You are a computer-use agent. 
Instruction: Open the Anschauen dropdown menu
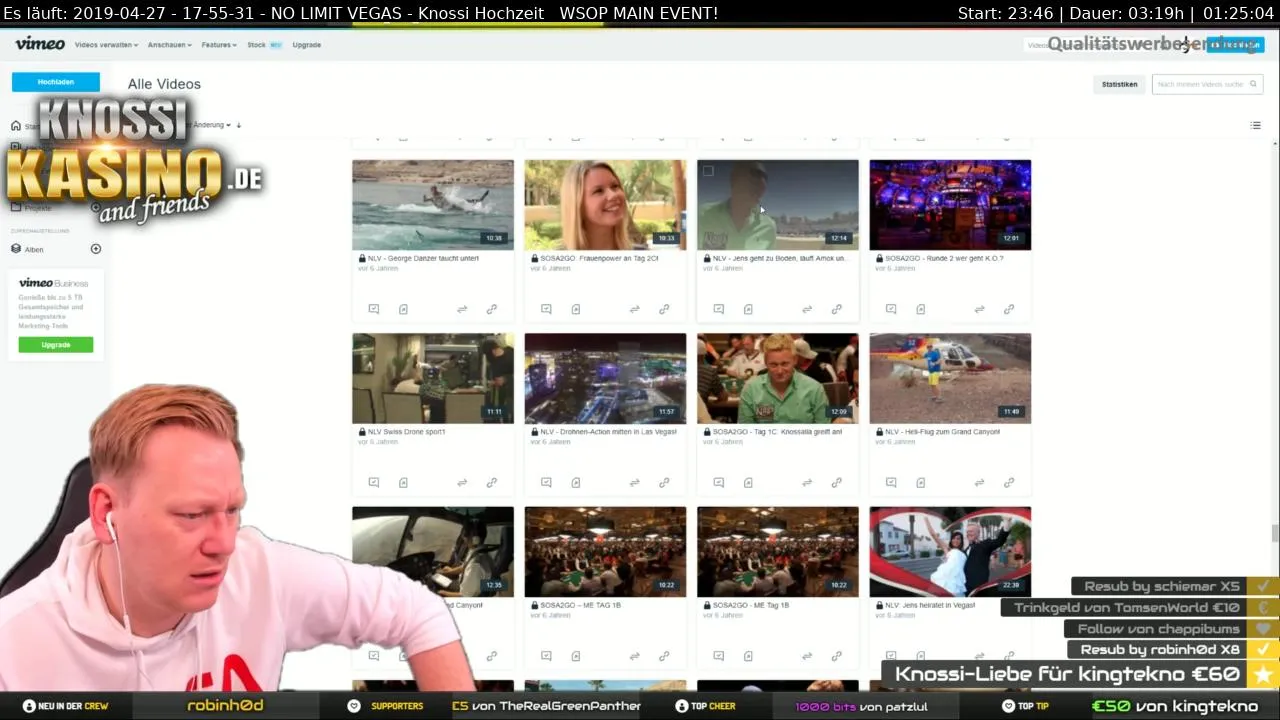click(170, 45)
